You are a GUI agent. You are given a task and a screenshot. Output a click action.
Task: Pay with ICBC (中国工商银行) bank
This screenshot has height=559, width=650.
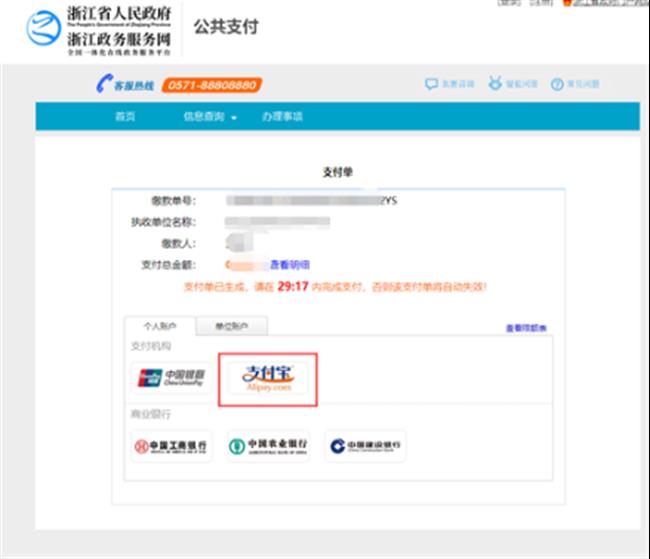pyautogui.click(x=171, y=446)
